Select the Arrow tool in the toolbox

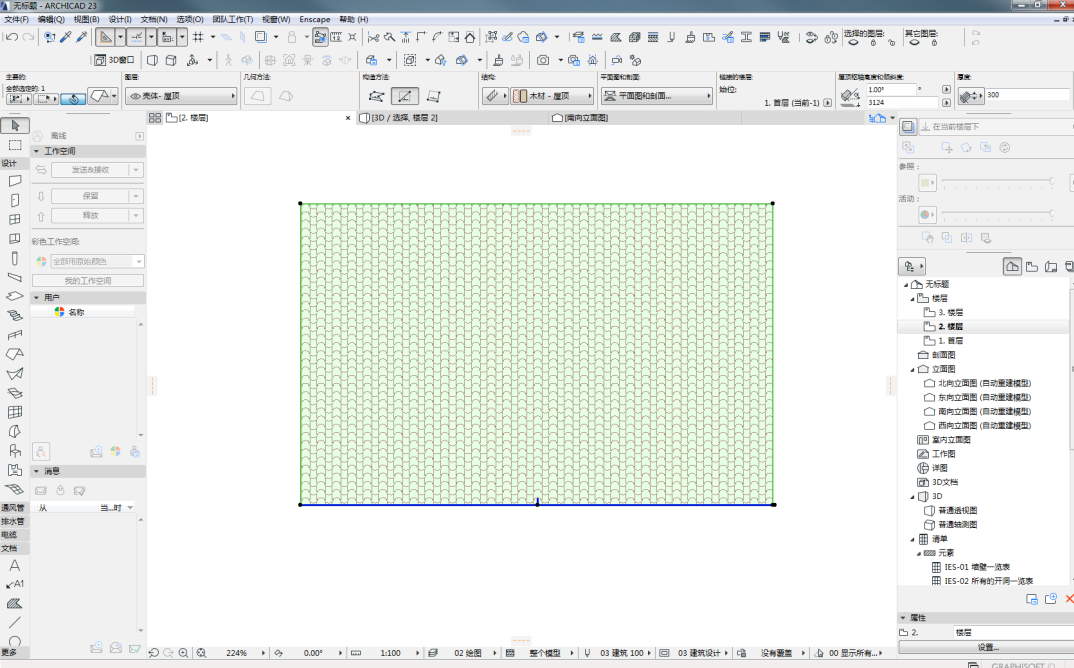[x=14, y=125]
